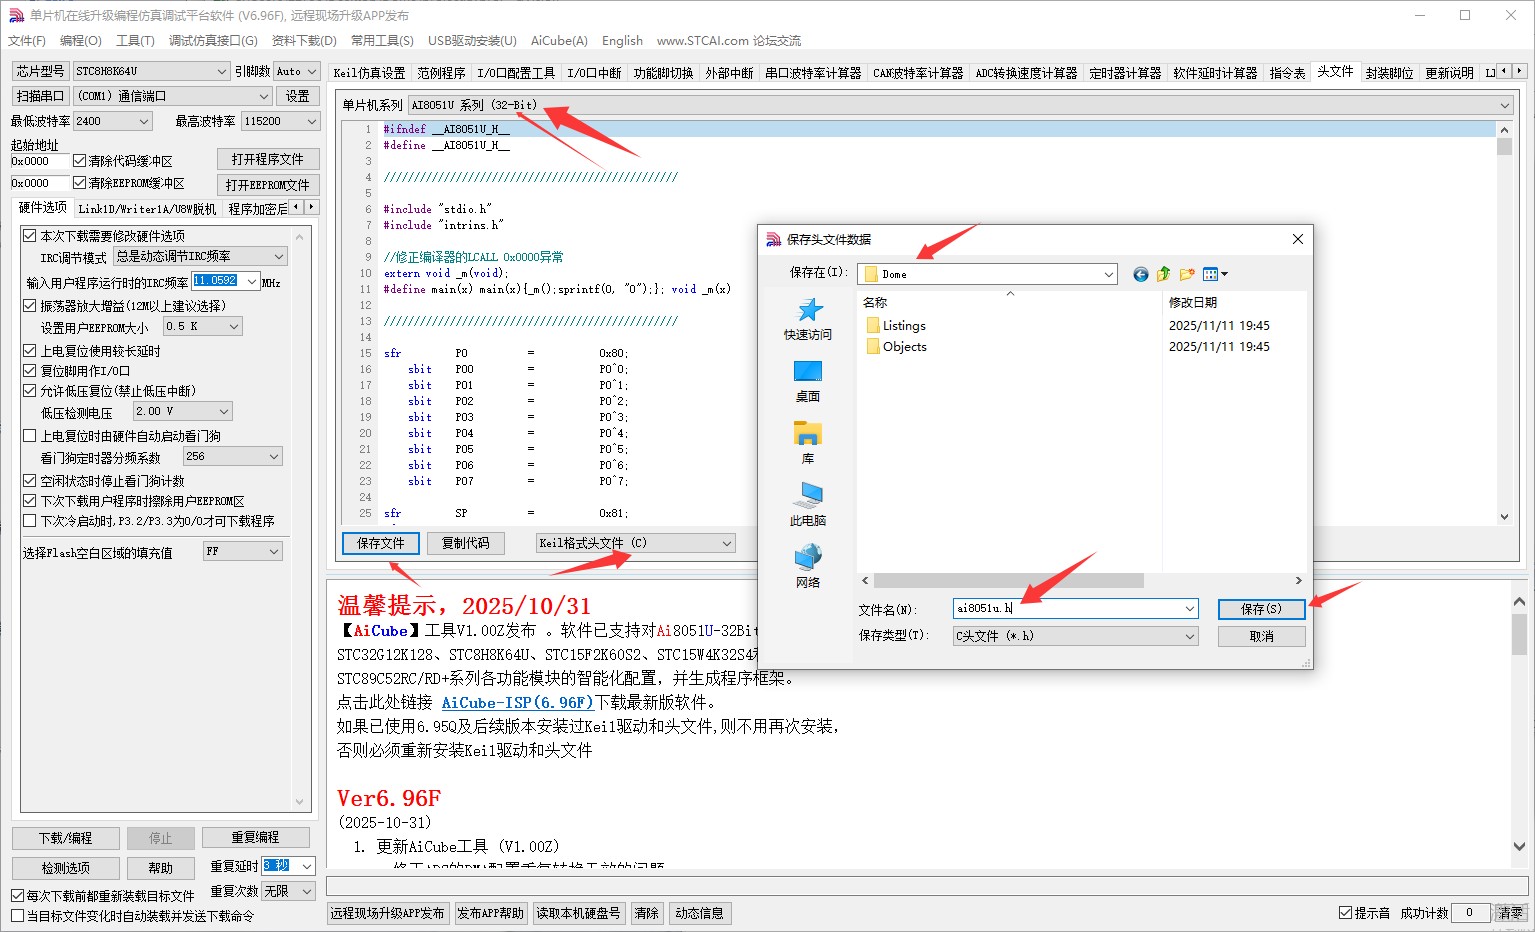Toggle the 提示音 sound prompt checkbox
The image size is (1535, 932).
pyautogui.click(x=1346, y=912)
